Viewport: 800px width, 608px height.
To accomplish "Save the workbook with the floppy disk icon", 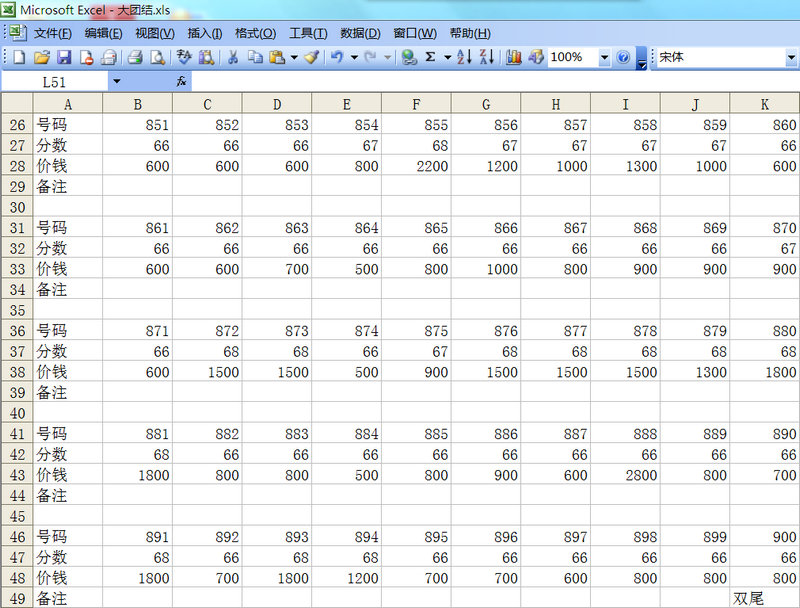I will coord(63,58).
